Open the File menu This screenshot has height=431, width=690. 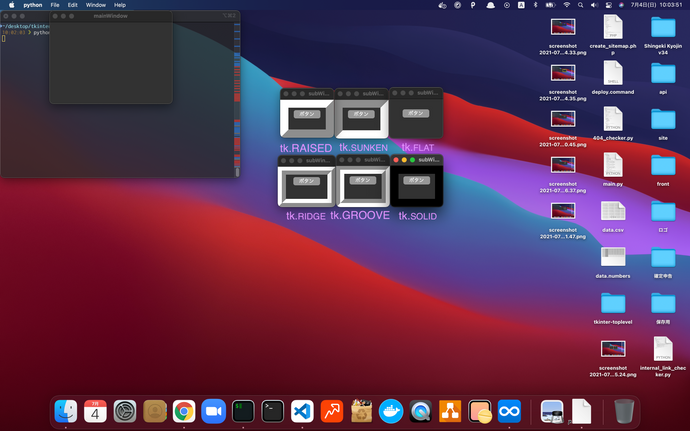tap(55, 5)
